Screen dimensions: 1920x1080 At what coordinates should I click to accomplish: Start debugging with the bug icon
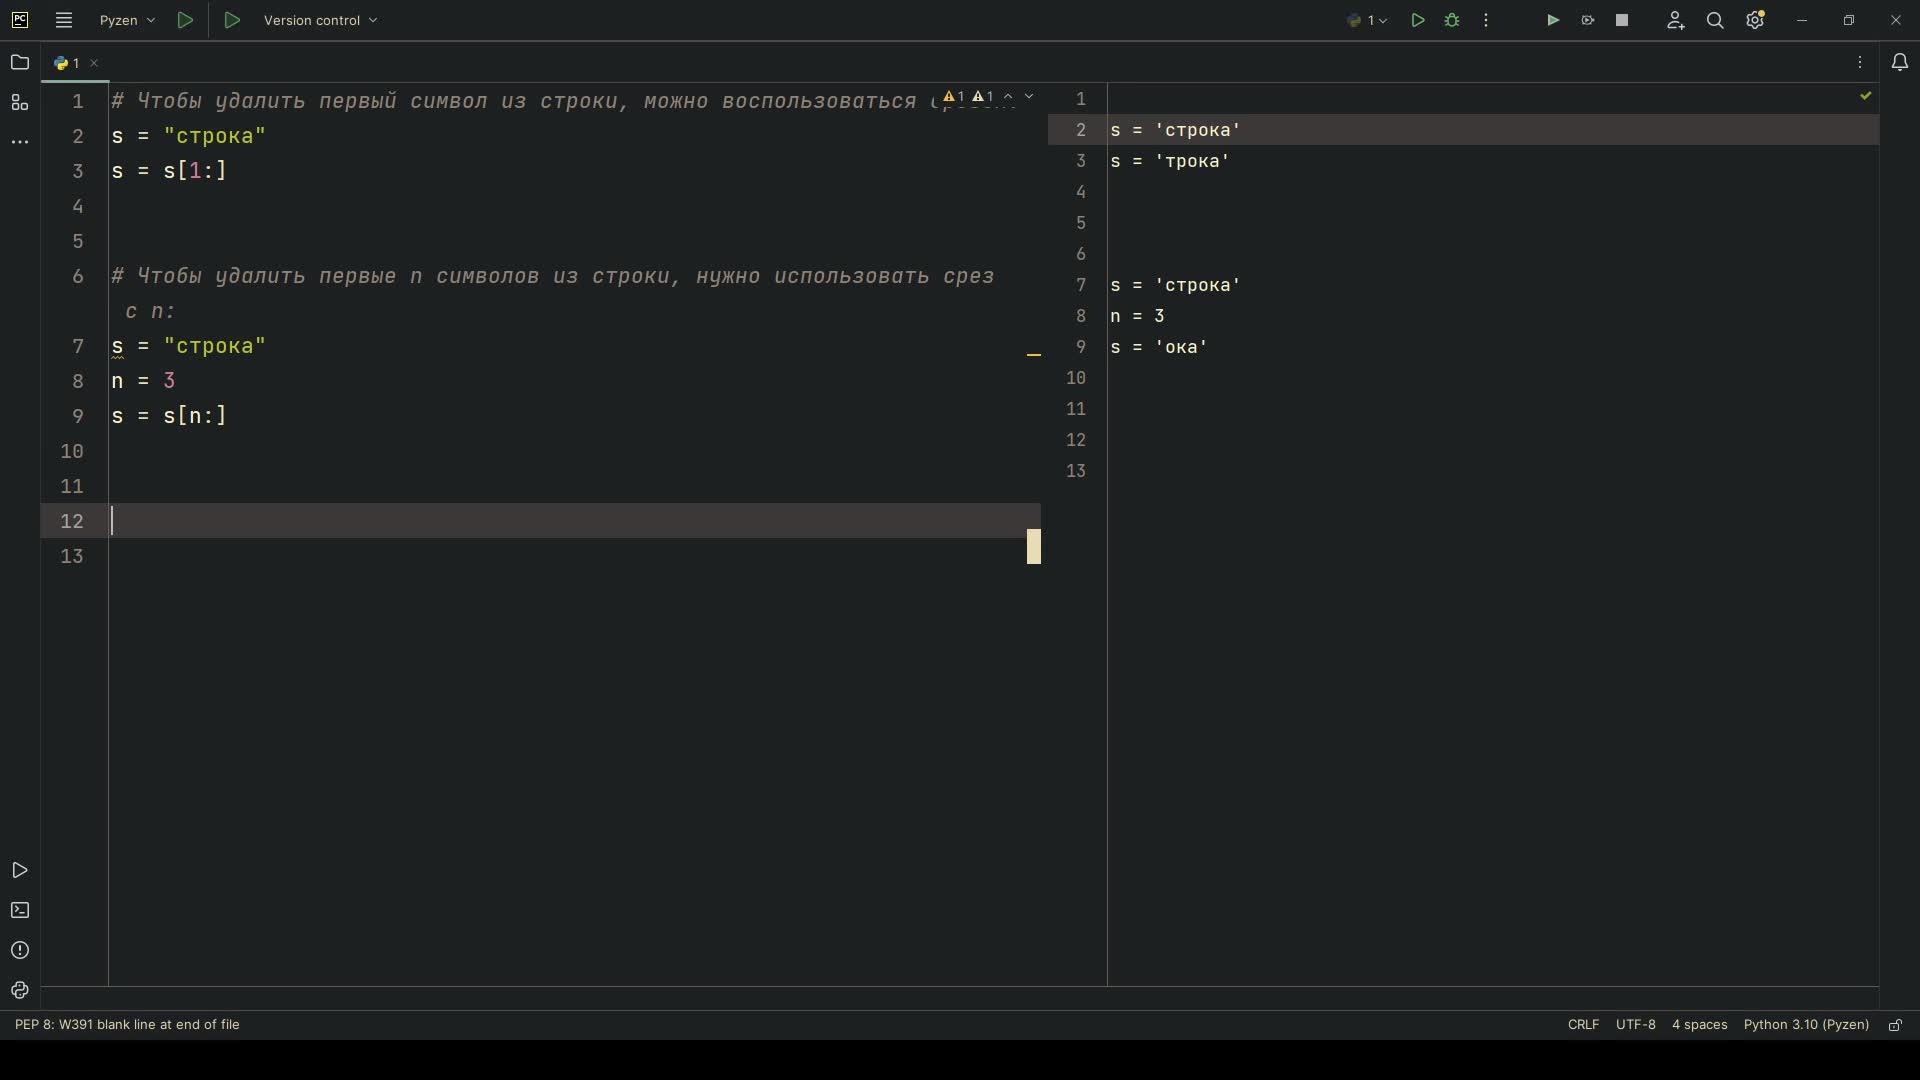click(x=1452, y=20)
